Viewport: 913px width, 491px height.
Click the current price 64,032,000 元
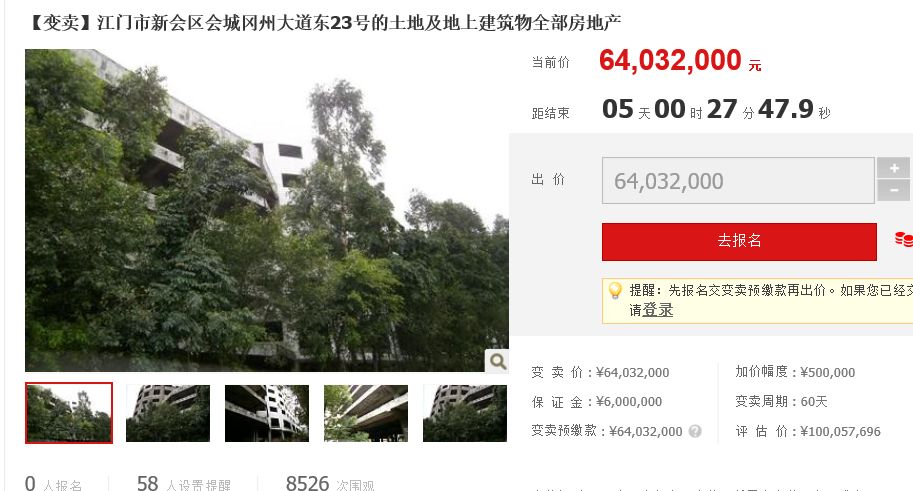point(680,61)
